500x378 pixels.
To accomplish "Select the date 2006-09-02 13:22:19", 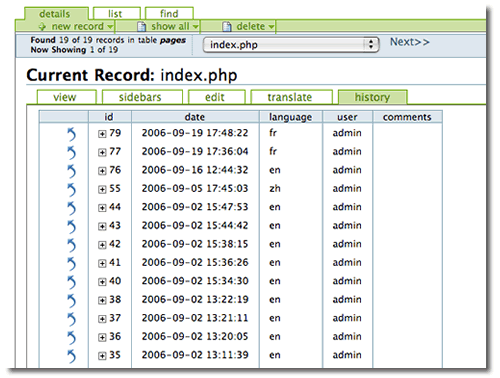I will tap(195, 300).
